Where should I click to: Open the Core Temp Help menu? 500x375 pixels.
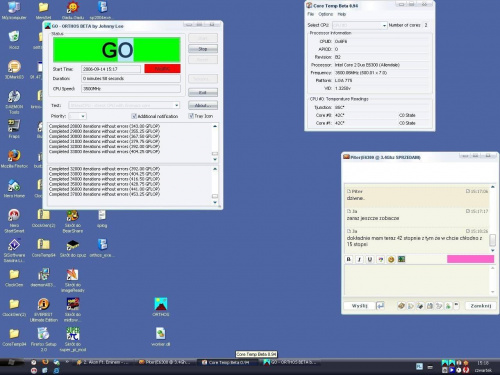click(342, 14)
